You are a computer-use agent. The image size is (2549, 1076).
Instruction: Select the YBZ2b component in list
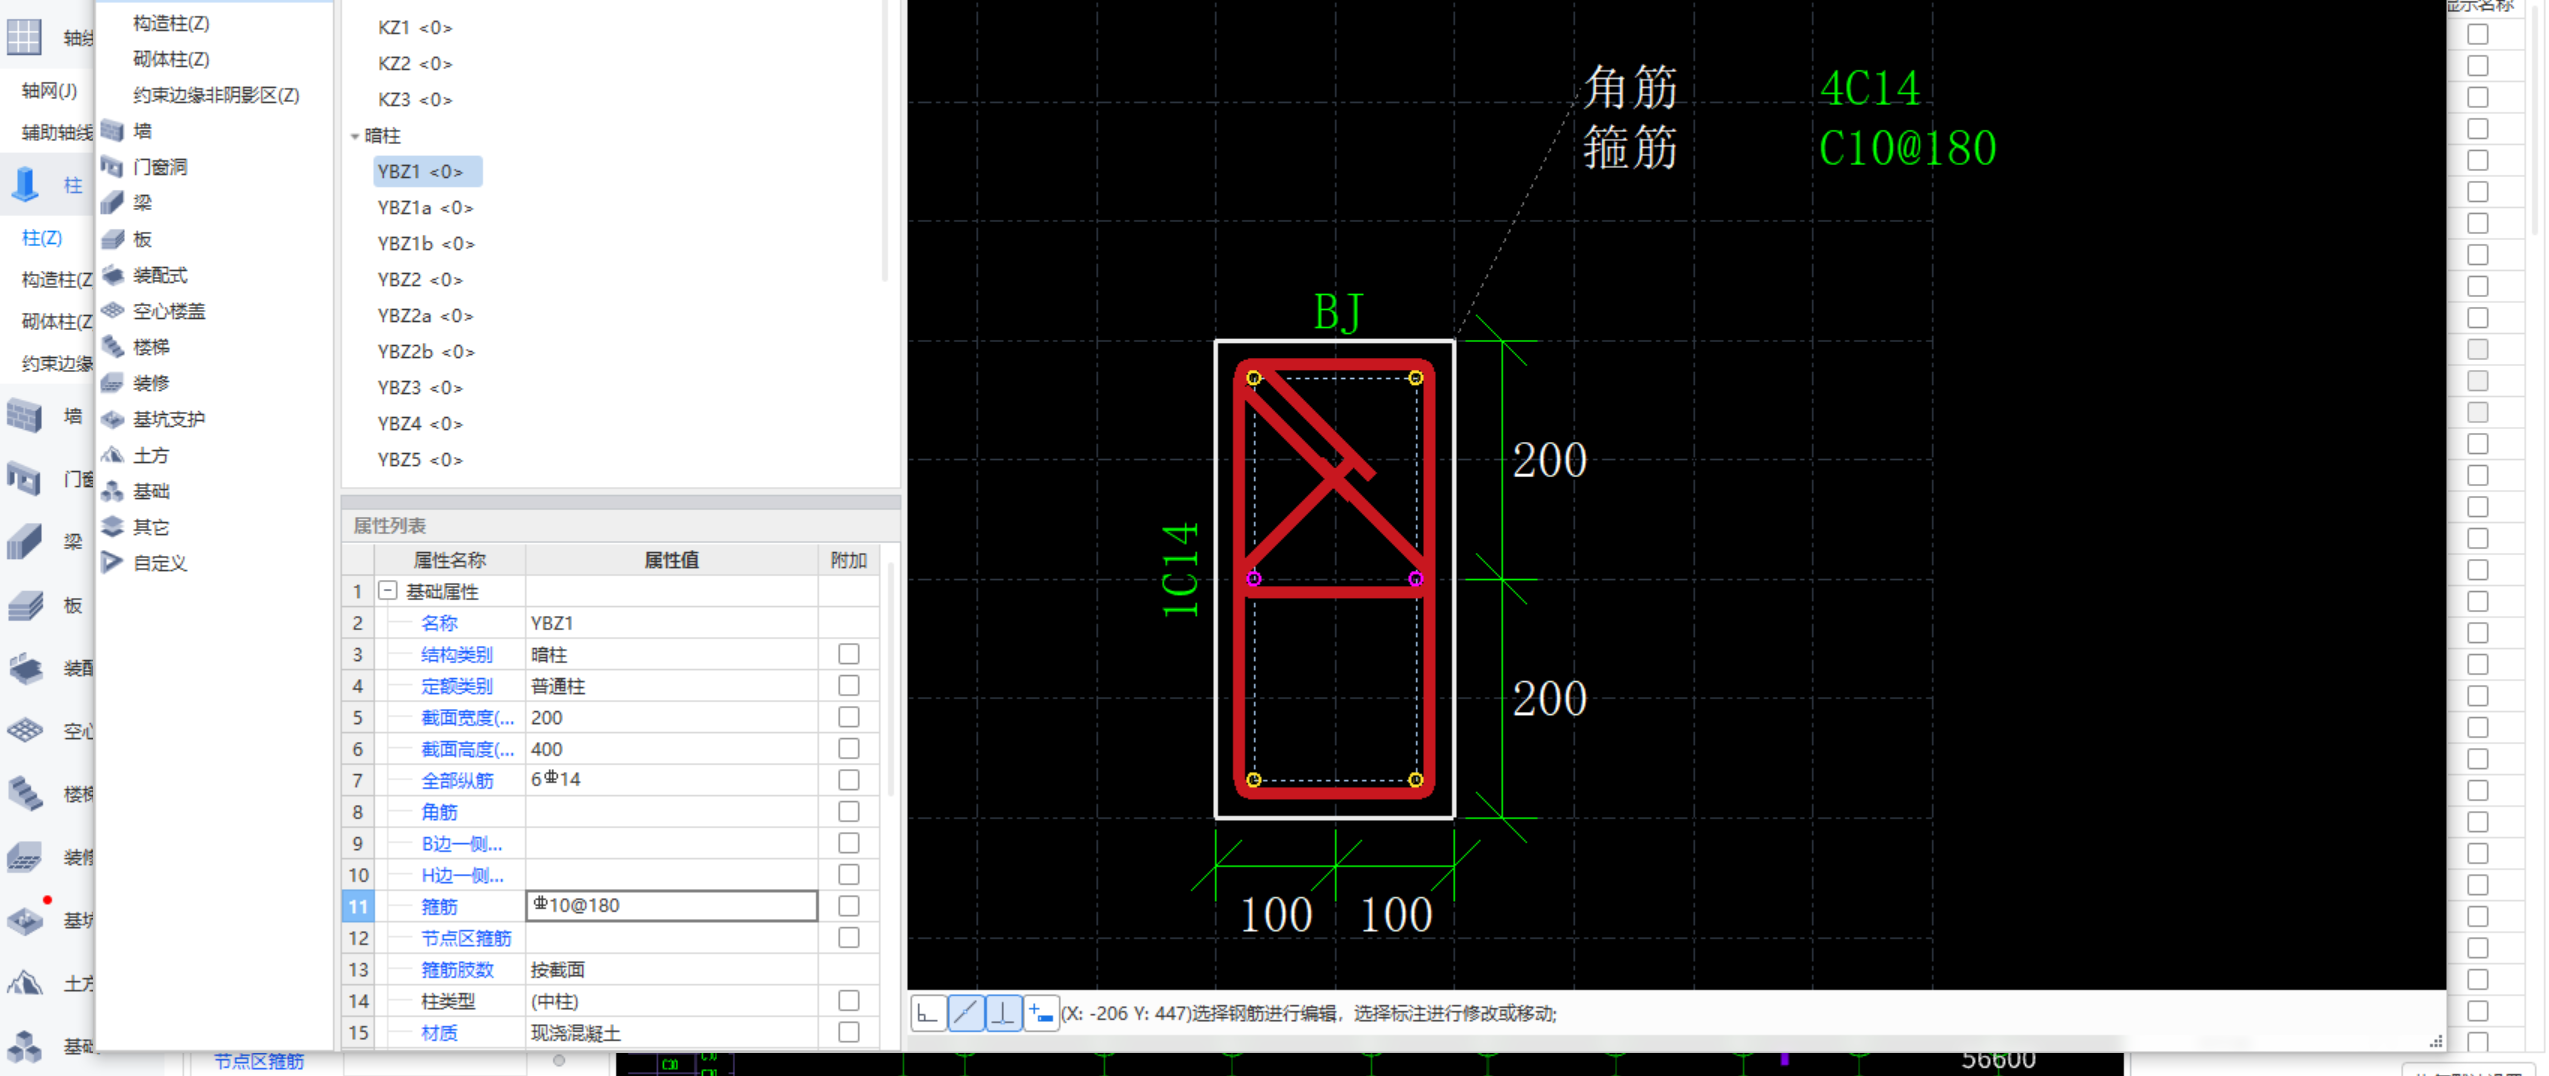click(426, 352)
